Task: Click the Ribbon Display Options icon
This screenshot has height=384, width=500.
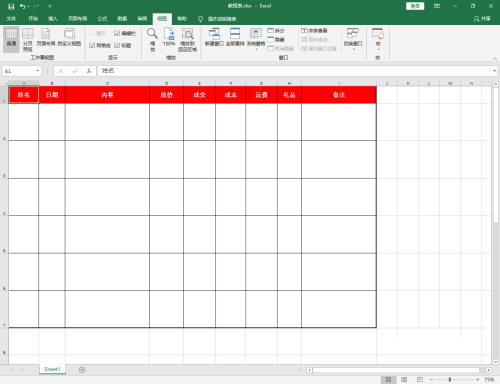Action: (x=437, y=6)
